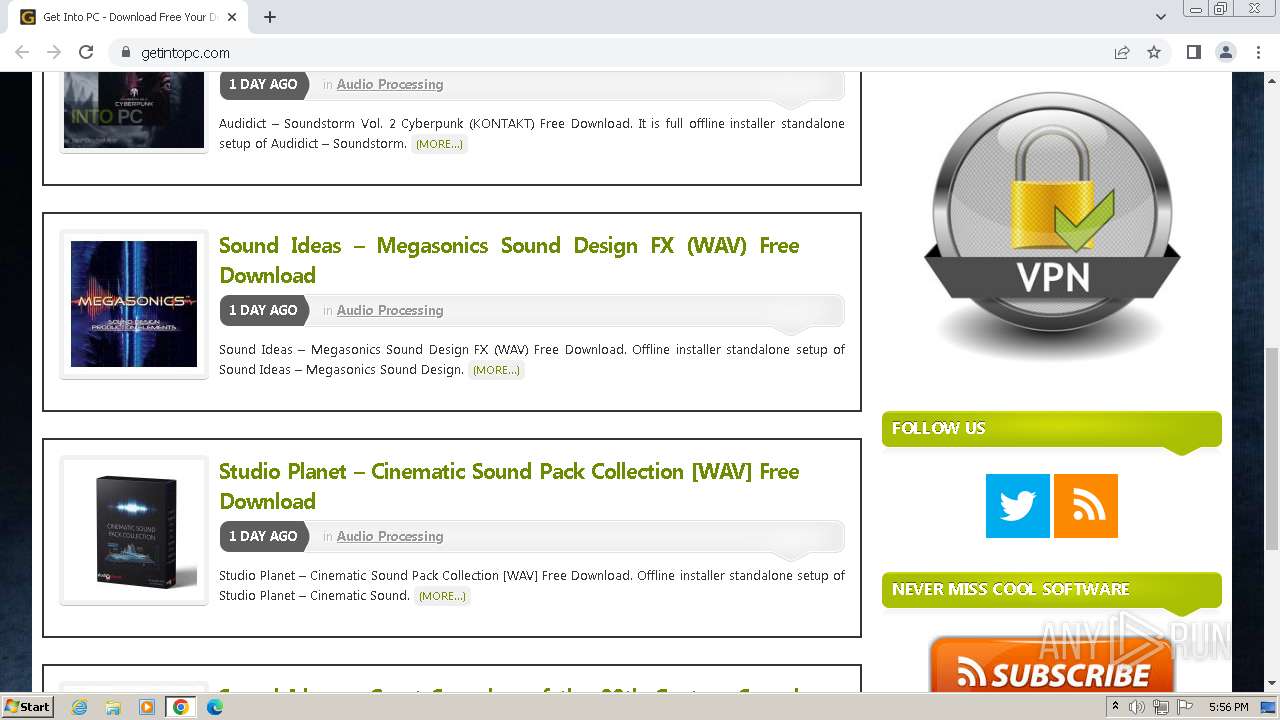Open the Chrome profile menu
The height and width of the screenshot is (720, 1280).
point(1226,53)
